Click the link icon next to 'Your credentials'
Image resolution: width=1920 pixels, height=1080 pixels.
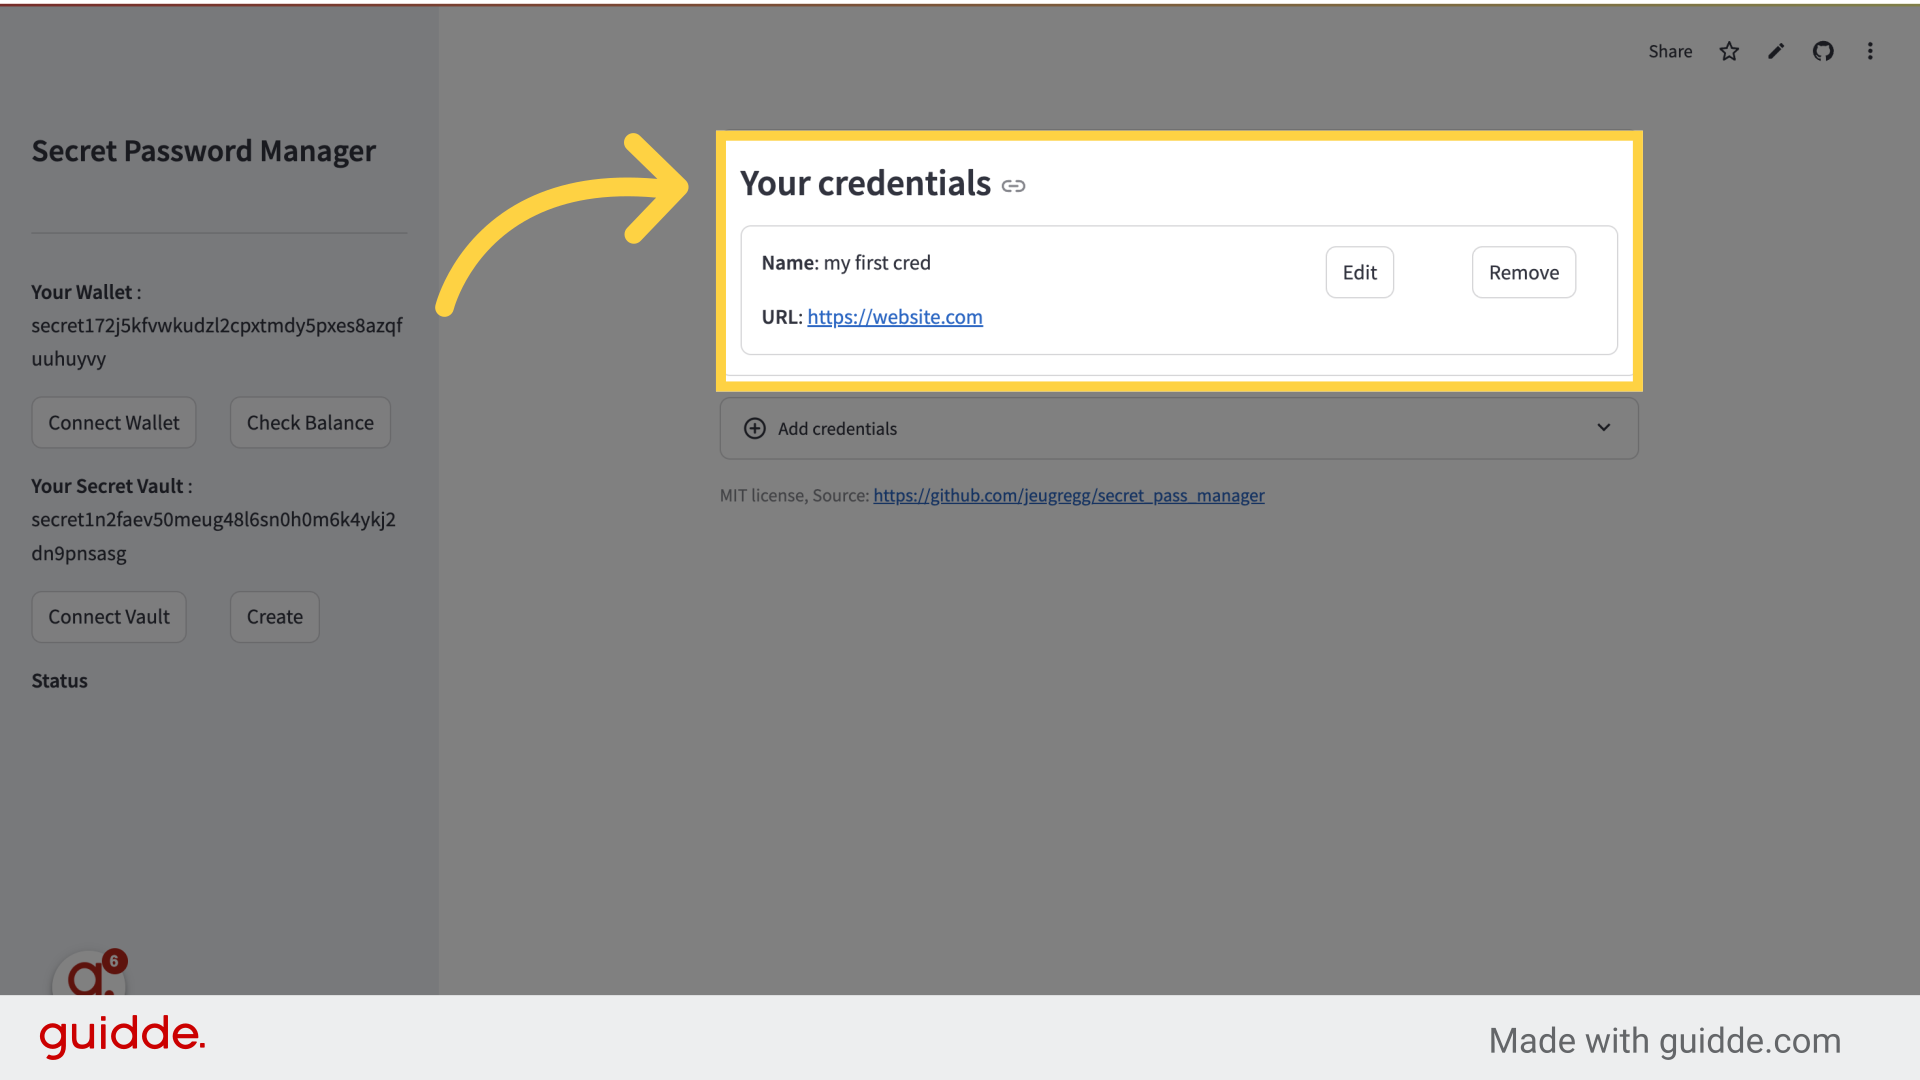coord(1013,183)
